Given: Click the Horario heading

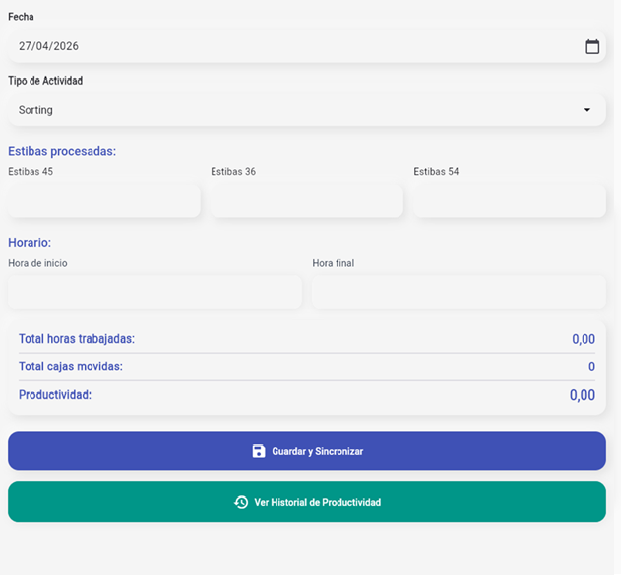Looking at the screenshot, I should (x=30, y=242).
